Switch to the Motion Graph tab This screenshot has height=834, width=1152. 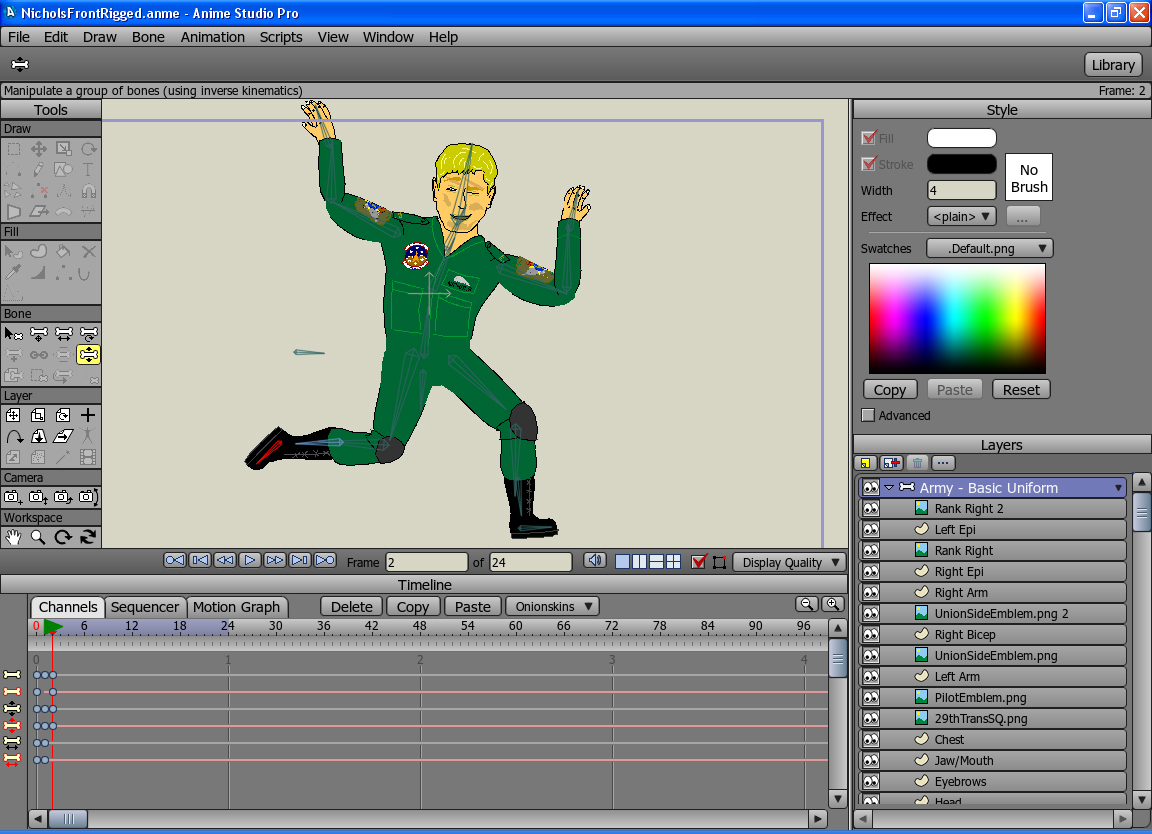click(x=237, y=607)
